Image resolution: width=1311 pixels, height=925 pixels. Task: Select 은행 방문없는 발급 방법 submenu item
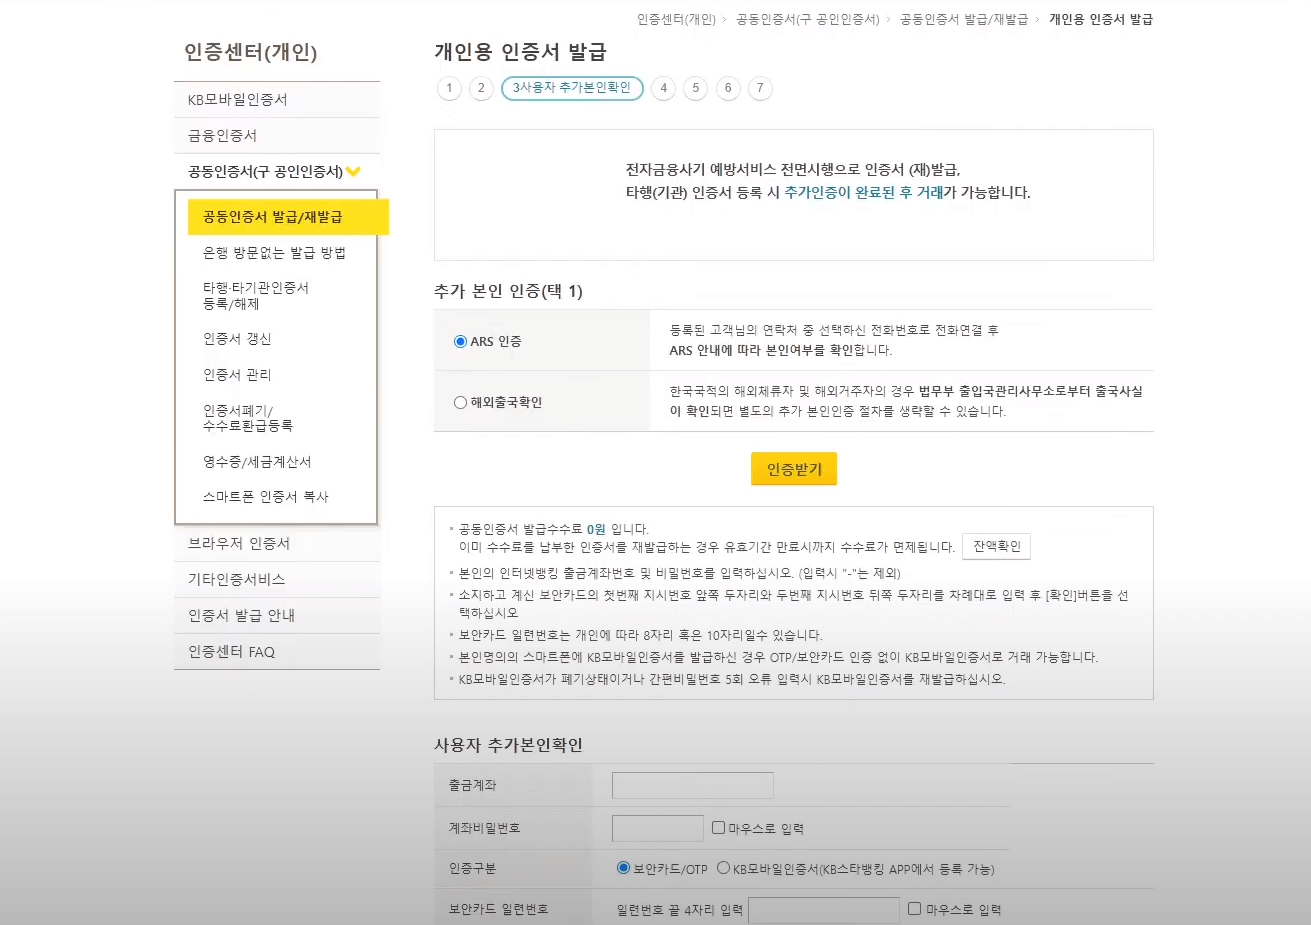pyautogui.click(x=274, y=253)
